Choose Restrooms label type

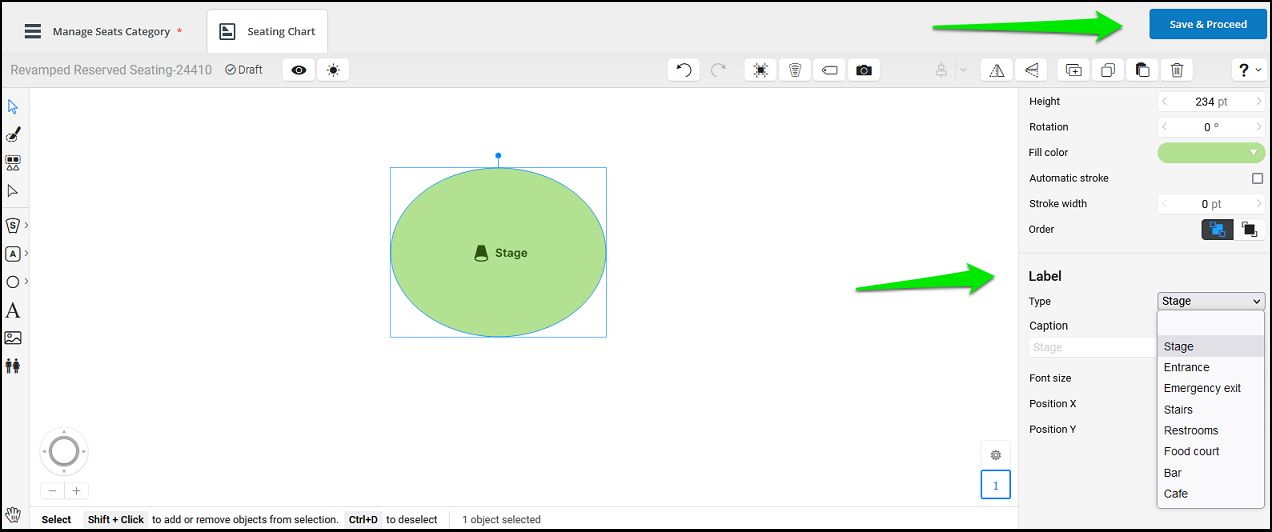pyautogui.click(x=1211, y=430)
